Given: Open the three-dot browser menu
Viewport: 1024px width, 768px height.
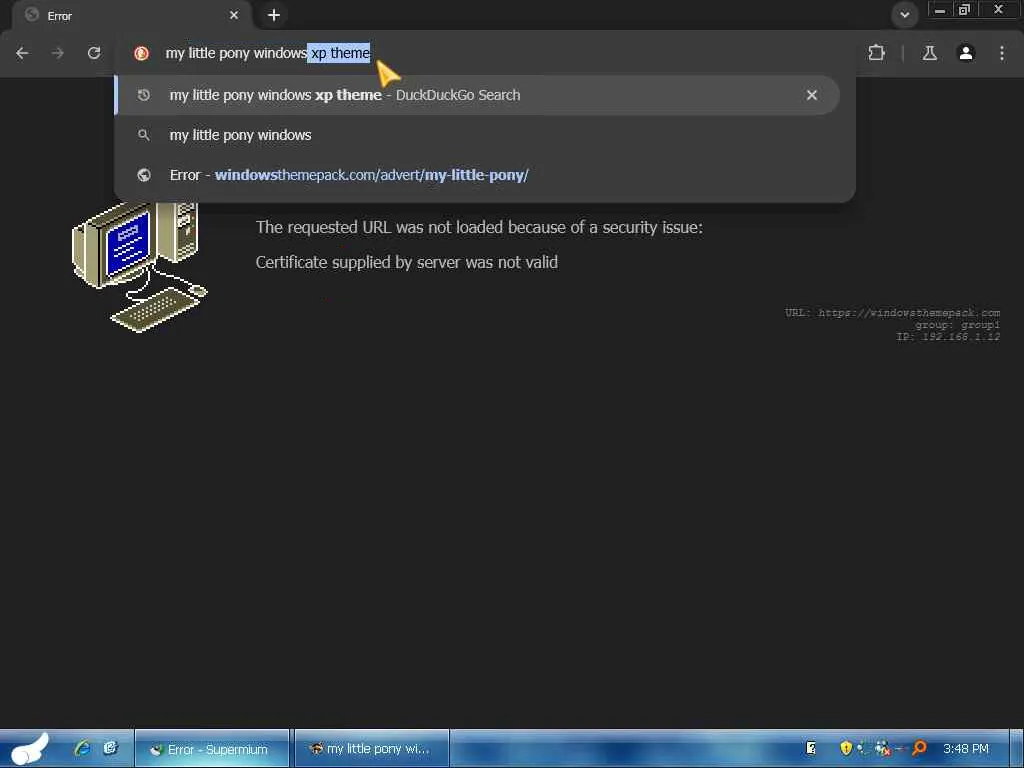Looking at the screenshot, I should [x=1002, y=53].
